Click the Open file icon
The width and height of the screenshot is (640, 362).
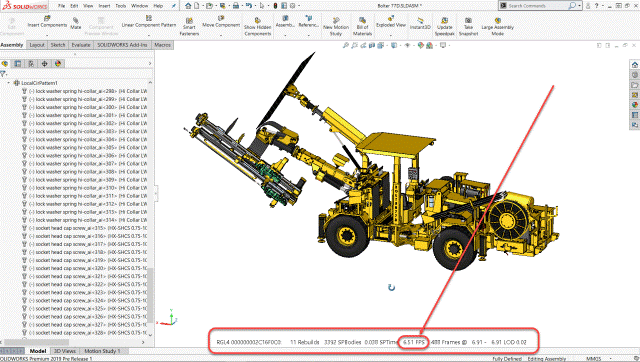[x=209, y=6]
